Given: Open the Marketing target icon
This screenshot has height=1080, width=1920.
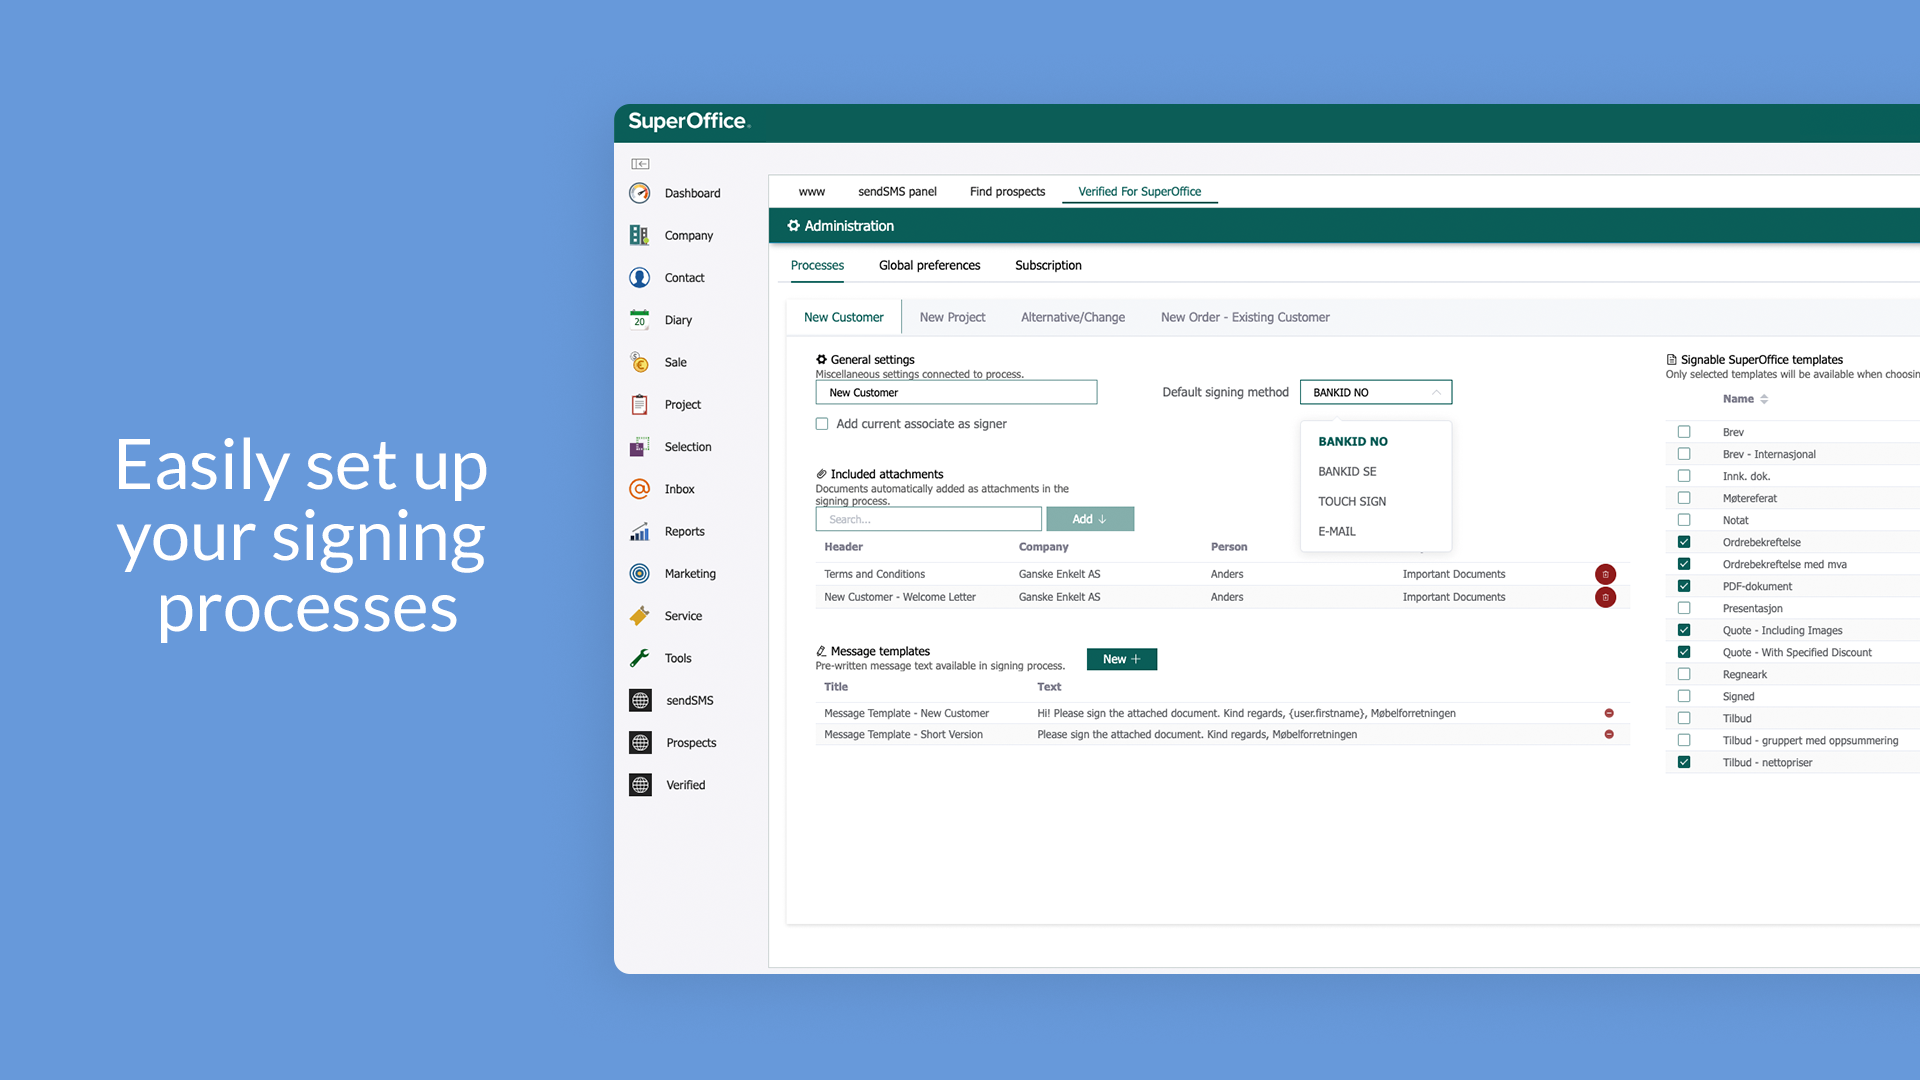Looking at the screenshot, I should (640, 574).
